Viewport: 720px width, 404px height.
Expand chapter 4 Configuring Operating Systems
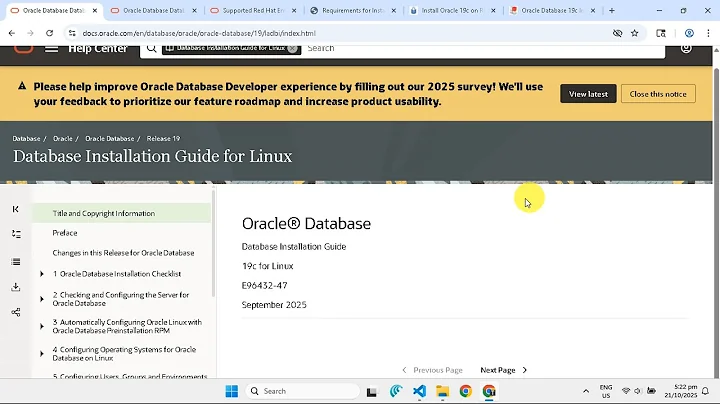[x=42, y=354]
